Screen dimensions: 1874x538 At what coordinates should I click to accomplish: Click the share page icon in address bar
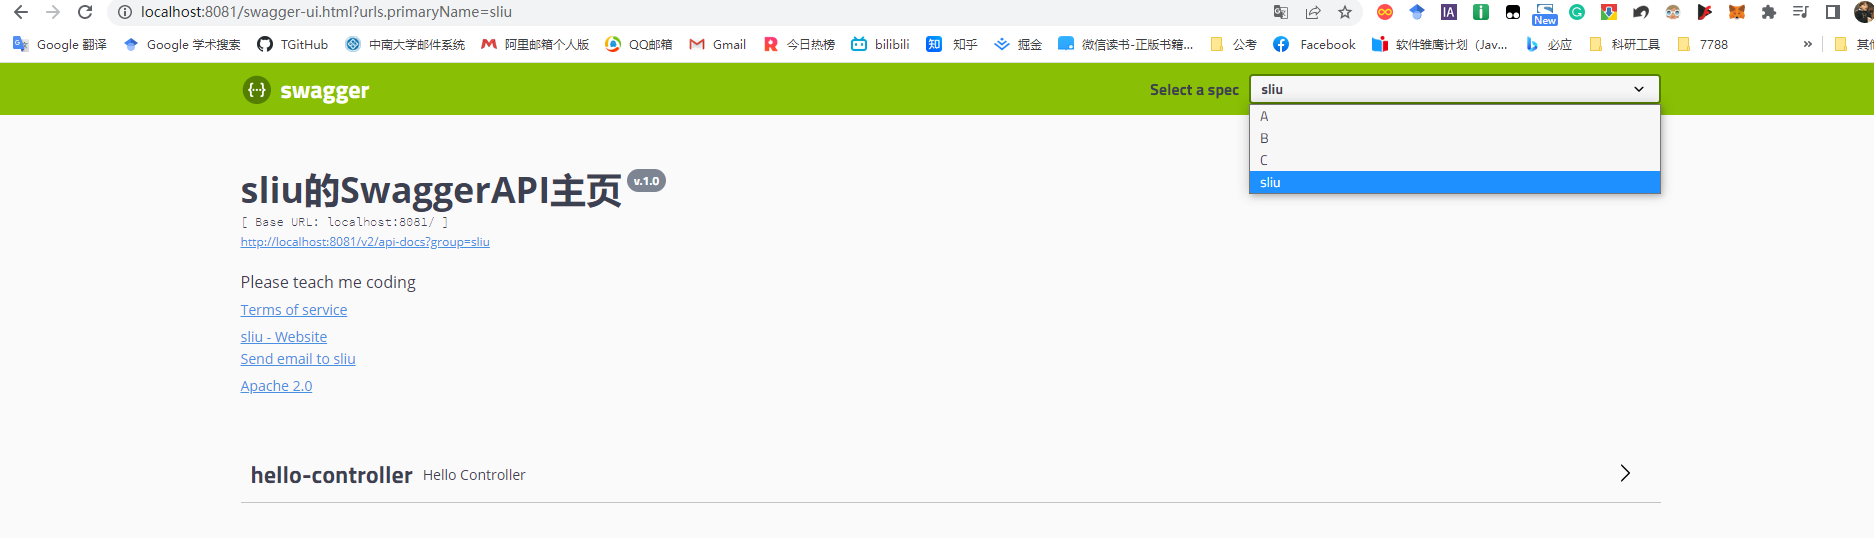1313,12
